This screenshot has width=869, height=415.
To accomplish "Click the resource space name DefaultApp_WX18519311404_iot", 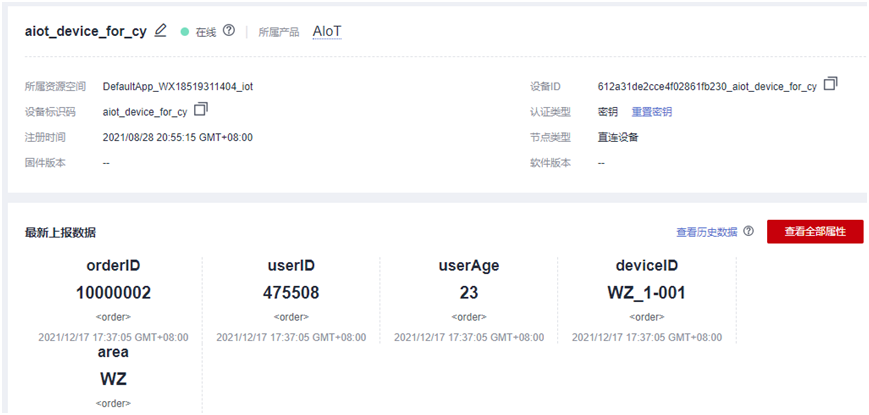I will [x=178, y=87].
